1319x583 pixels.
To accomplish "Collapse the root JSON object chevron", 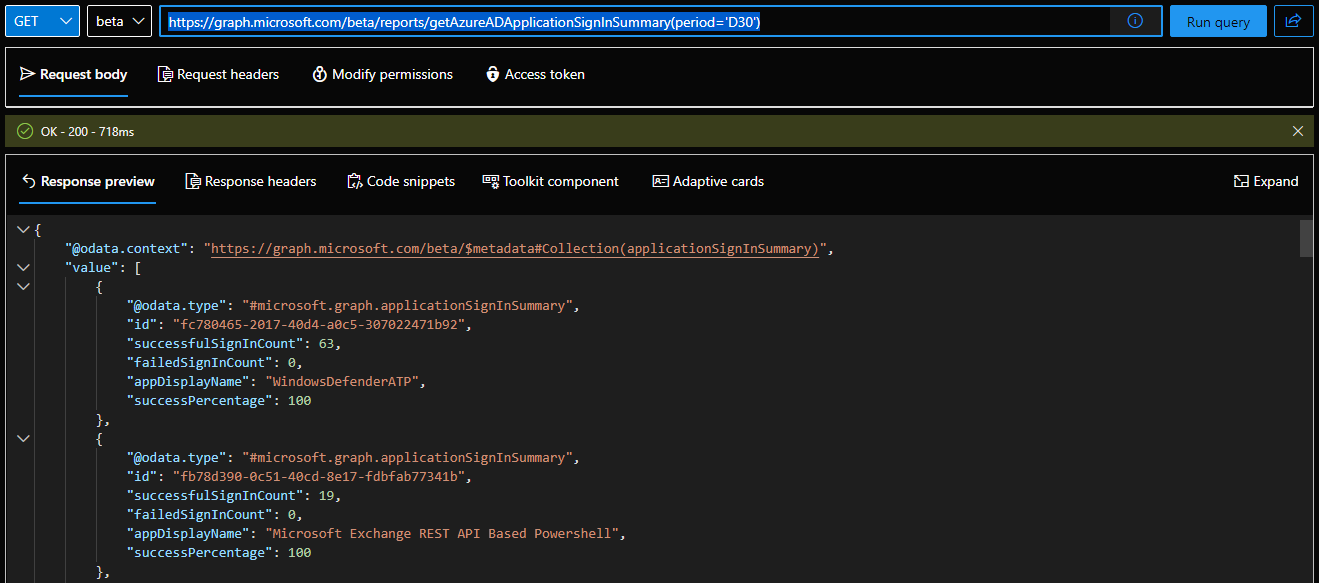I will click(x=24, y=230).
